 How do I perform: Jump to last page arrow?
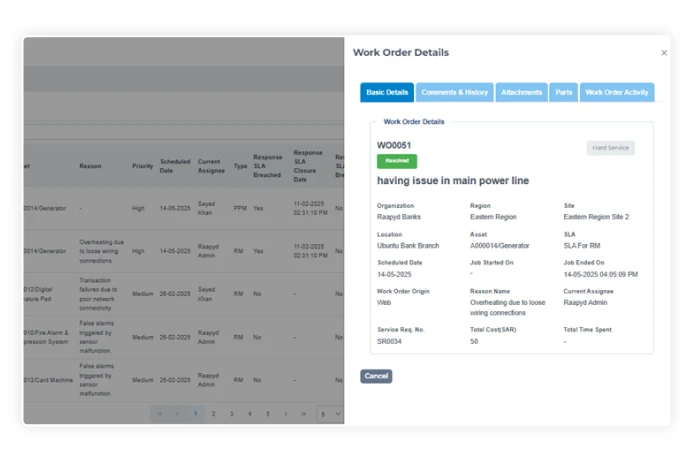click(x=304, y=413)
